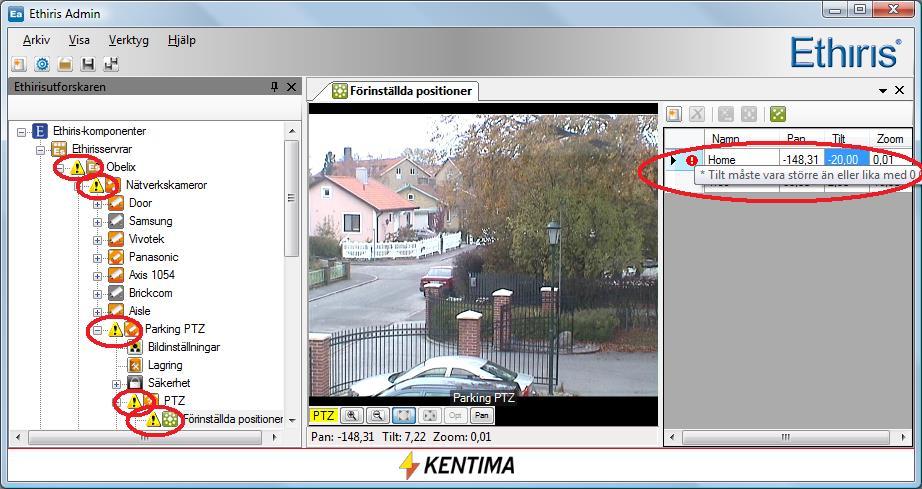Click the red error icon on Home row
This screenshot has width=922, height=489.
point(692,160)
